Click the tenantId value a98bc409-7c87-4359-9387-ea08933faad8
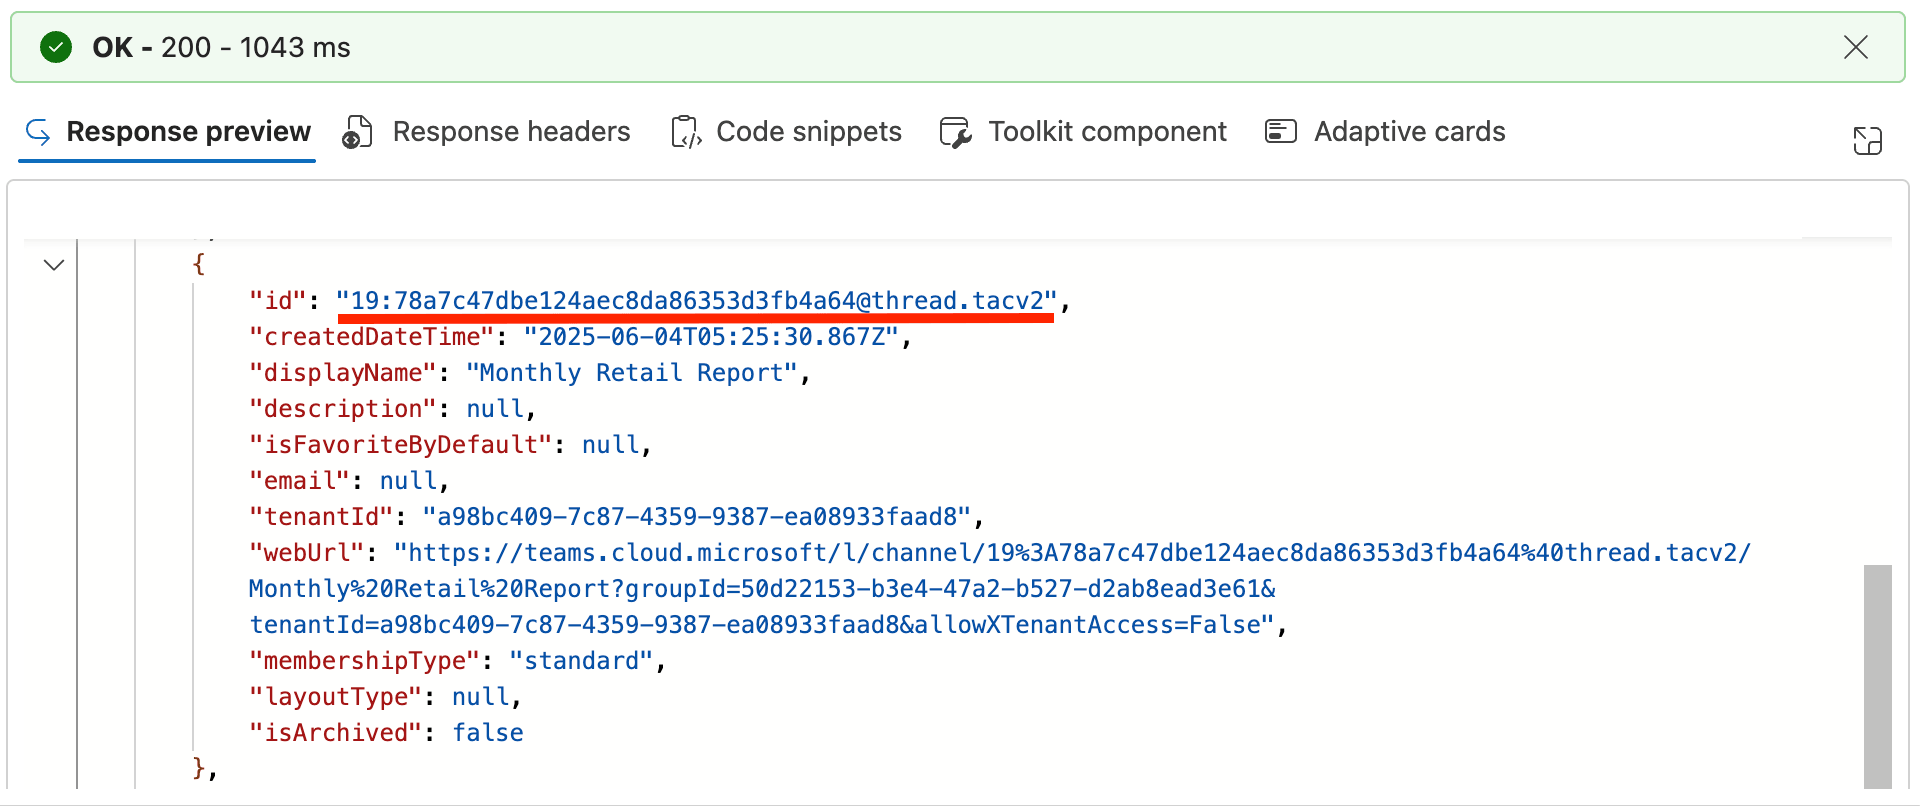The image size is (1920, 806). point(697,517)
